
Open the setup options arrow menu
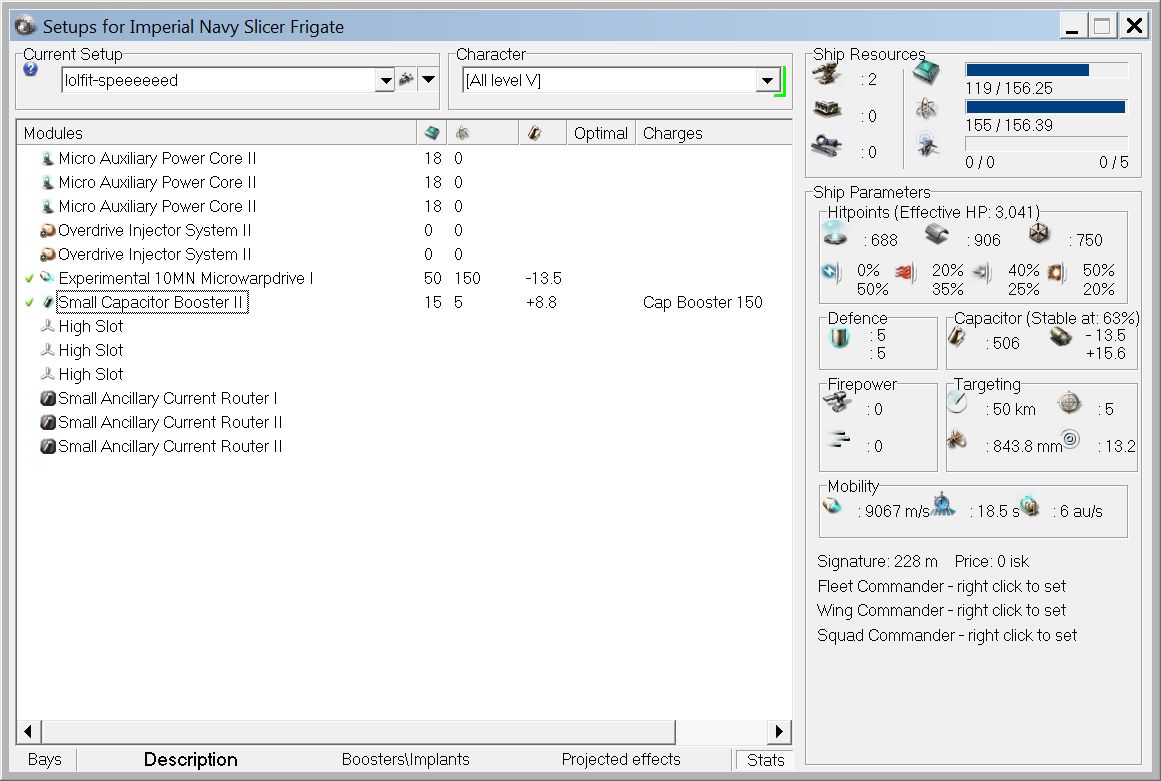point(428,80)
